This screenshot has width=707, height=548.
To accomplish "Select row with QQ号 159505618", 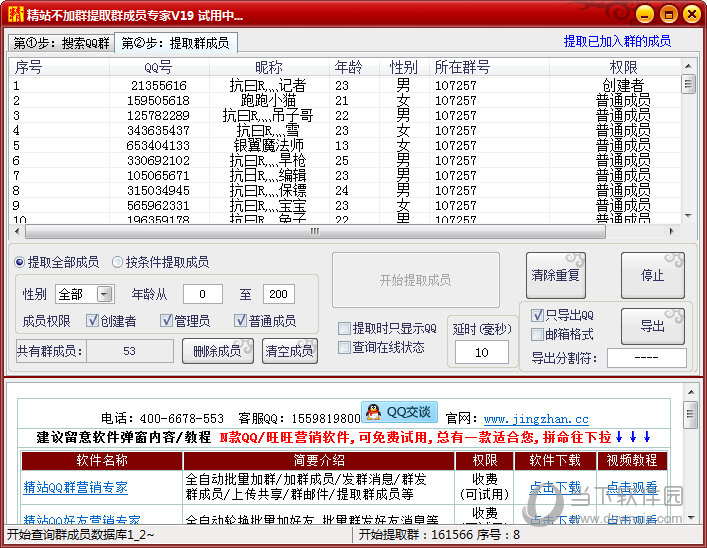I will [x=345, y=100].
